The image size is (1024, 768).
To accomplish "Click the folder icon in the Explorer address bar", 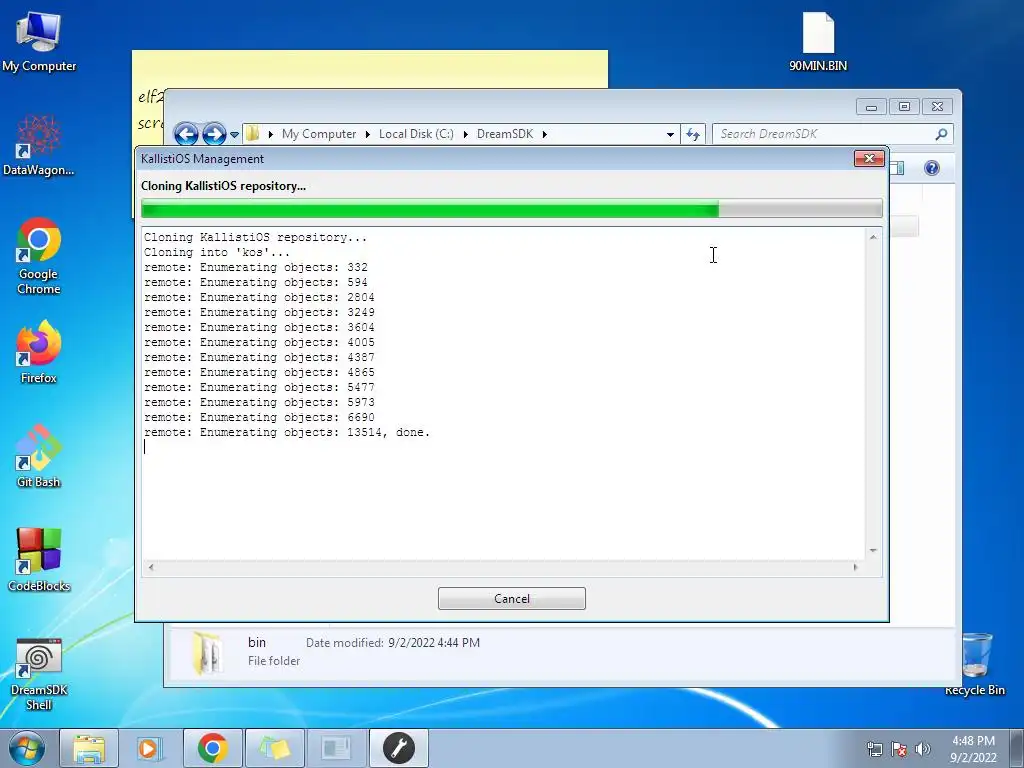I will tap(253, 134).
